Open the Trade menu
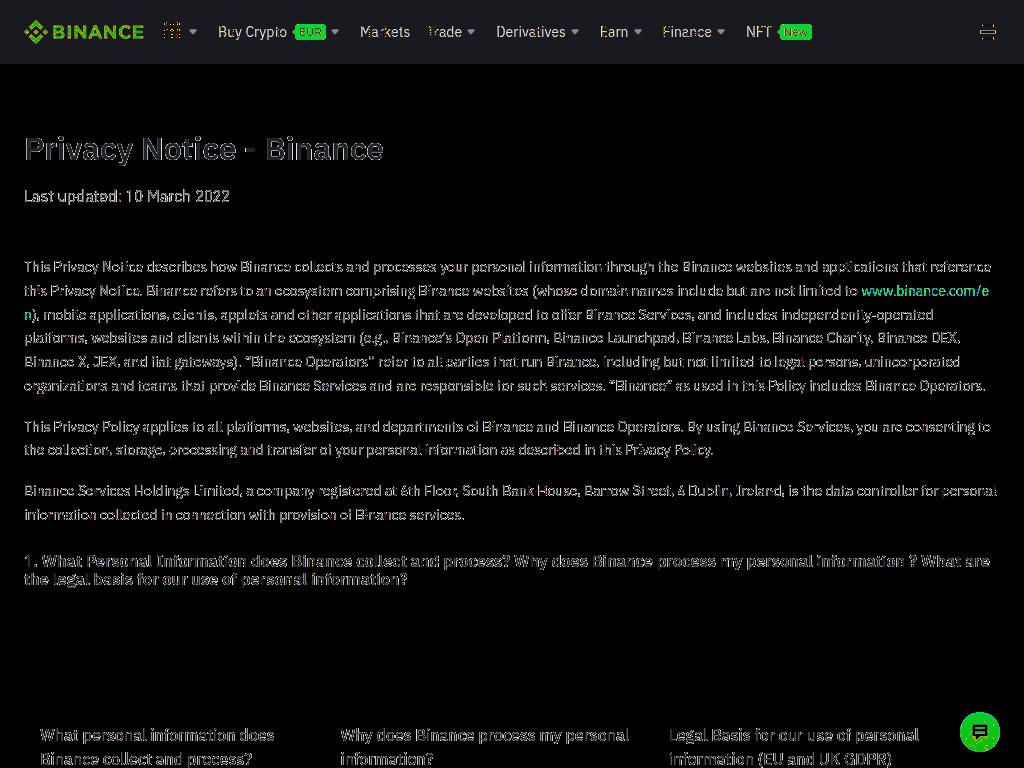 tap(444, 31)
